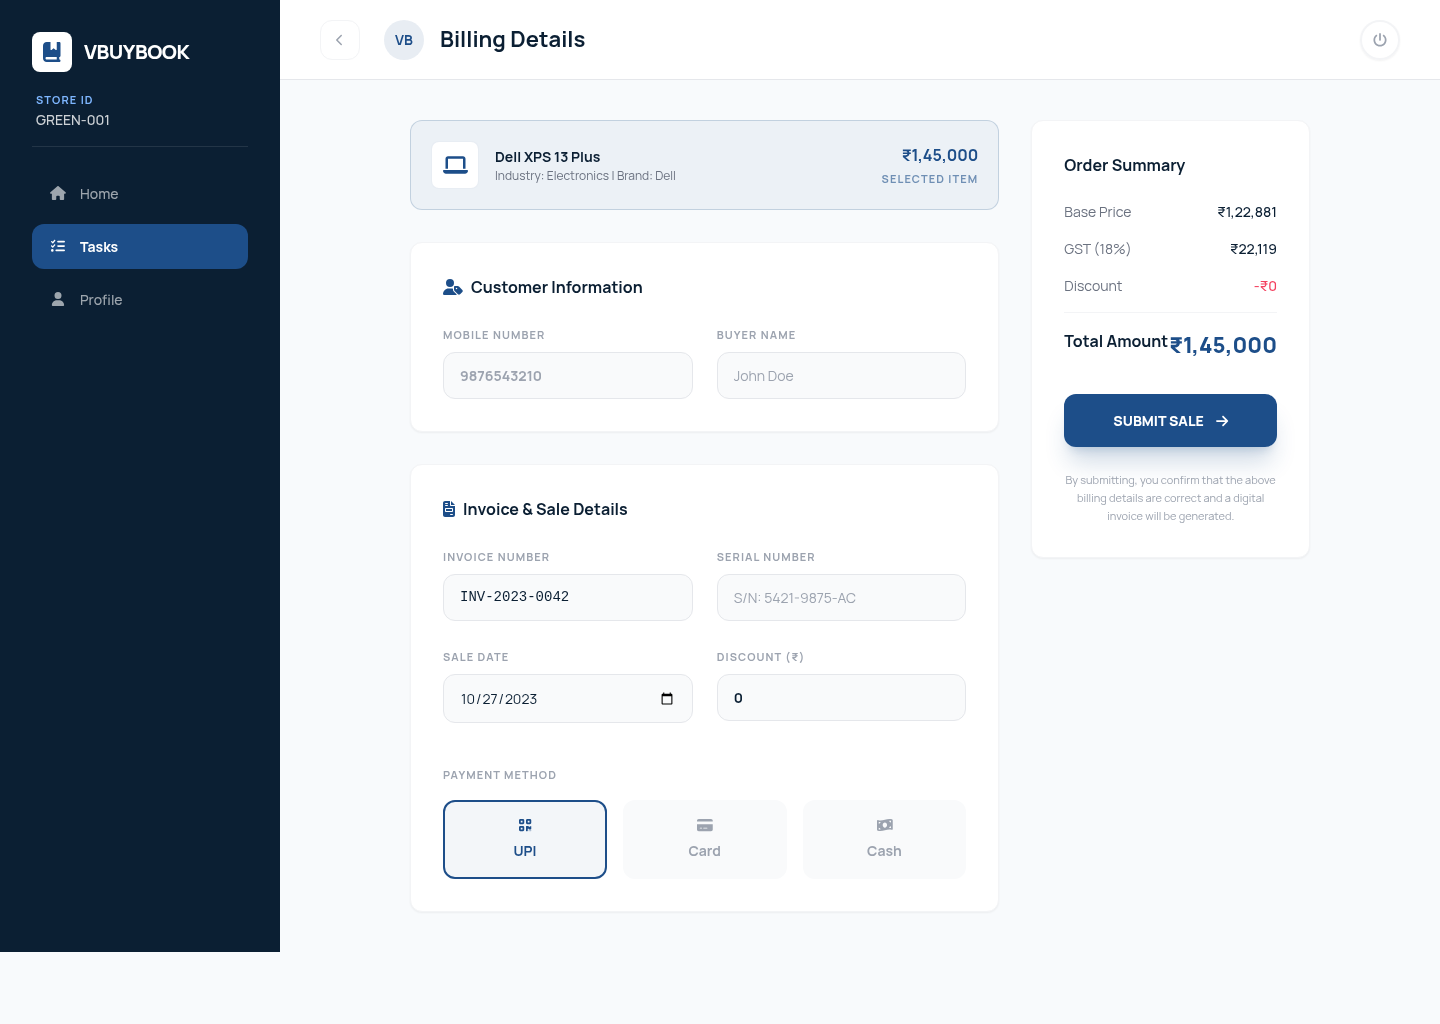Open the calendar picker in Sale Date
The height and width of the screenshot is (1024, 1440).
coord(667,699)
